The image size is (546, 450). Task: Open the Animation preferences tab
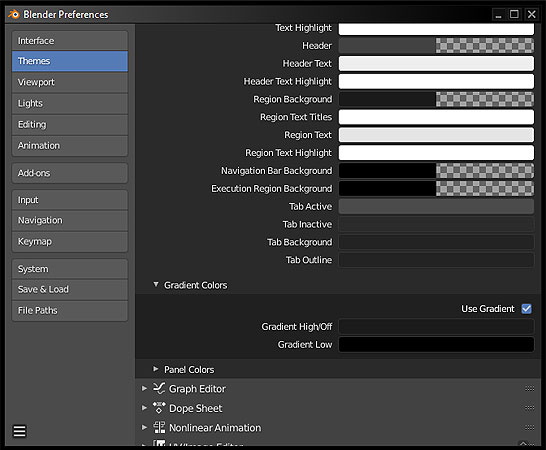pyautogui.click(x=70, y=146)
